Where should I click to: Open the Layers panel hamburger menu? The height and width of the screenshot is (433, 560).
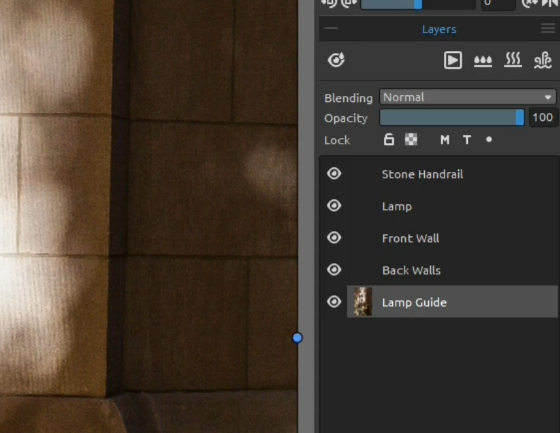pos(548,28)
